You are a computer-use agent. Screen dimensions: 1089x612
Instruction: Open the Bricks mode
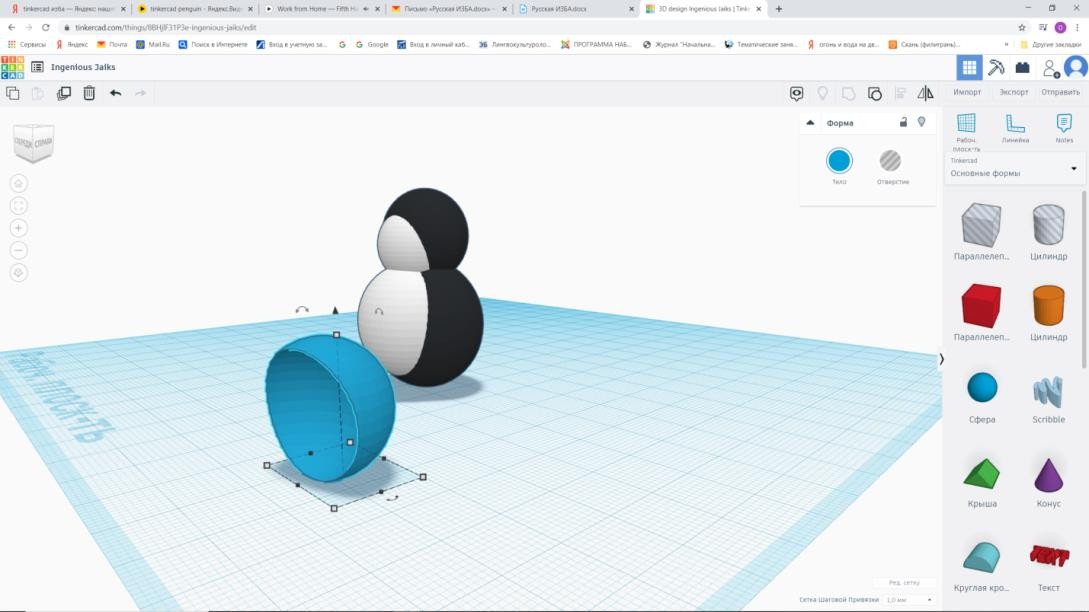(1022, 67)
